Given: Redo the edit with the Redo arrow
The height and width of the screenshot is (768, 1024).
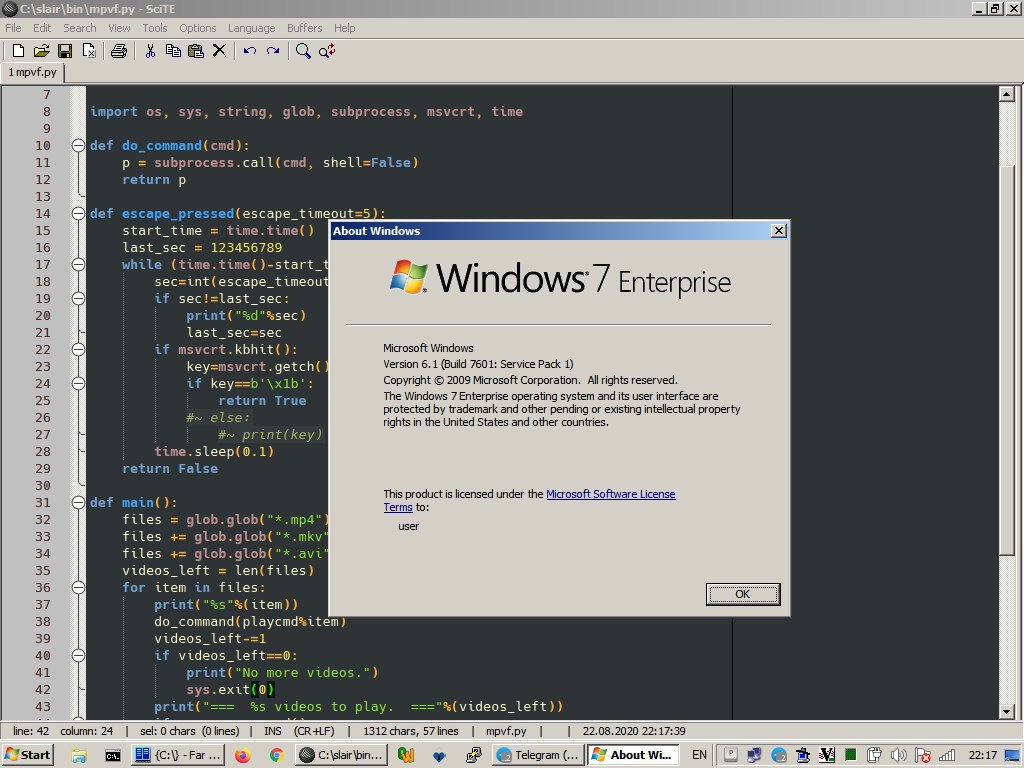Looking at the screenshot, I should [273, 51].
